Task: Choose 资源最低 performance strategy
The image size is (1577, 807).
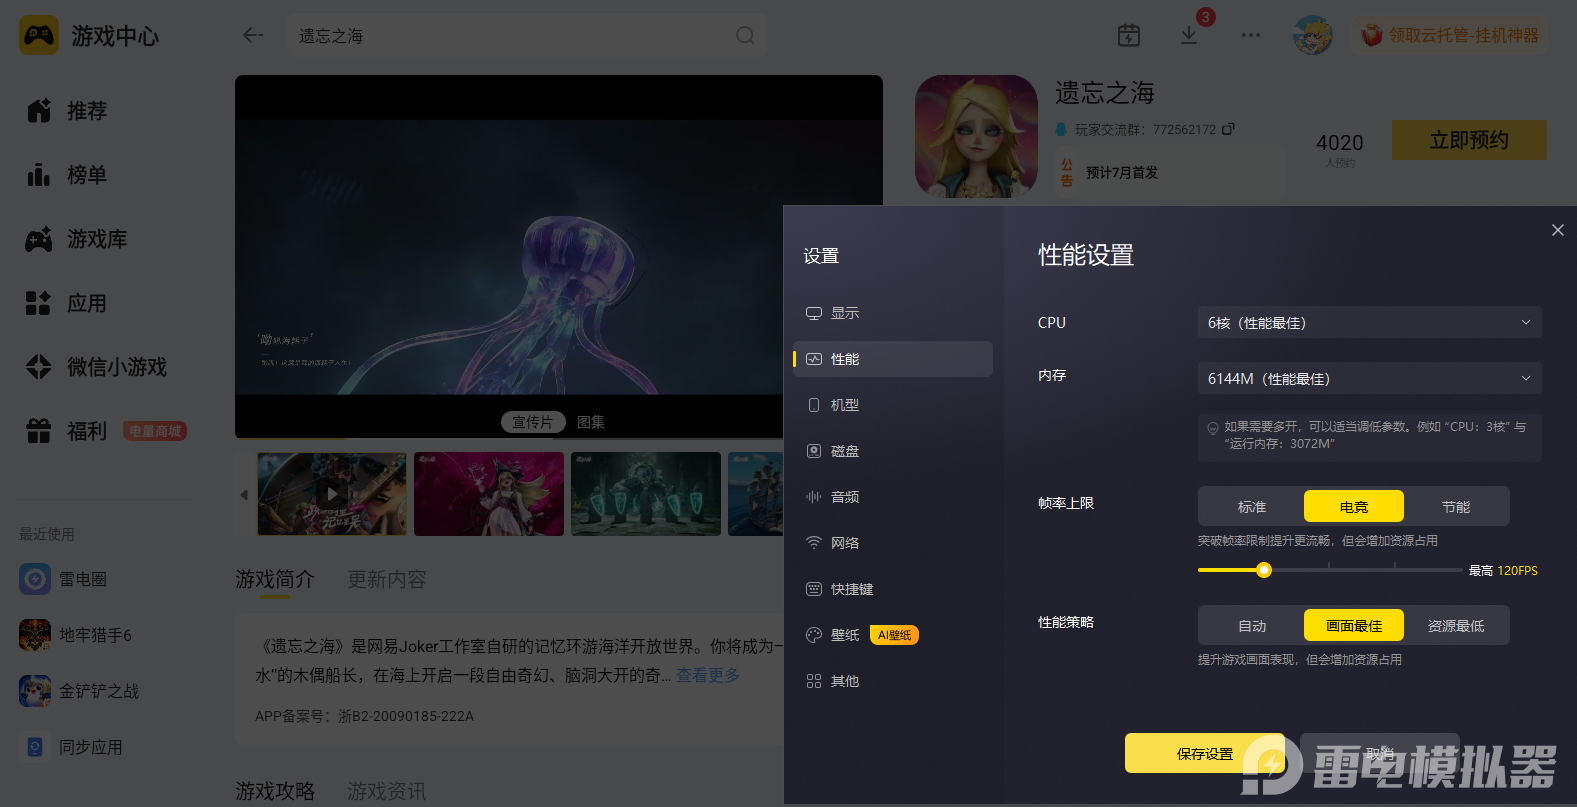Action: point(1456,626)
